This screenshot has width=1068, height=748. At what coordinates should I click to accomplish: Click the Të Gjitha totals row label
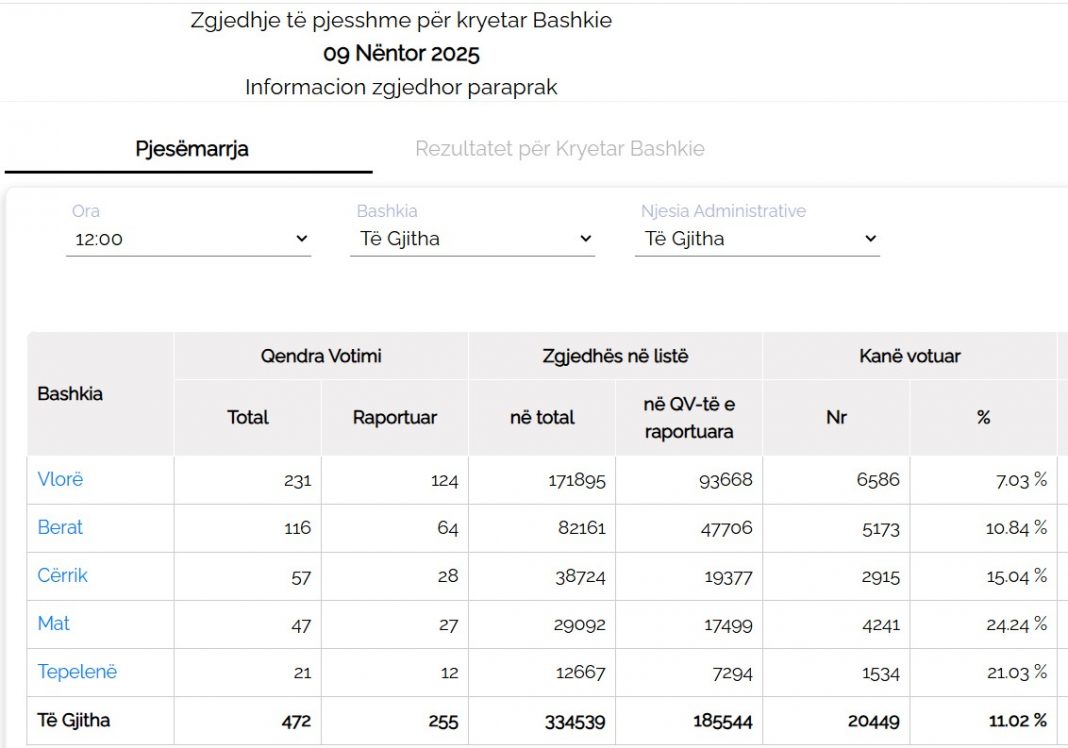coord(74,721)
